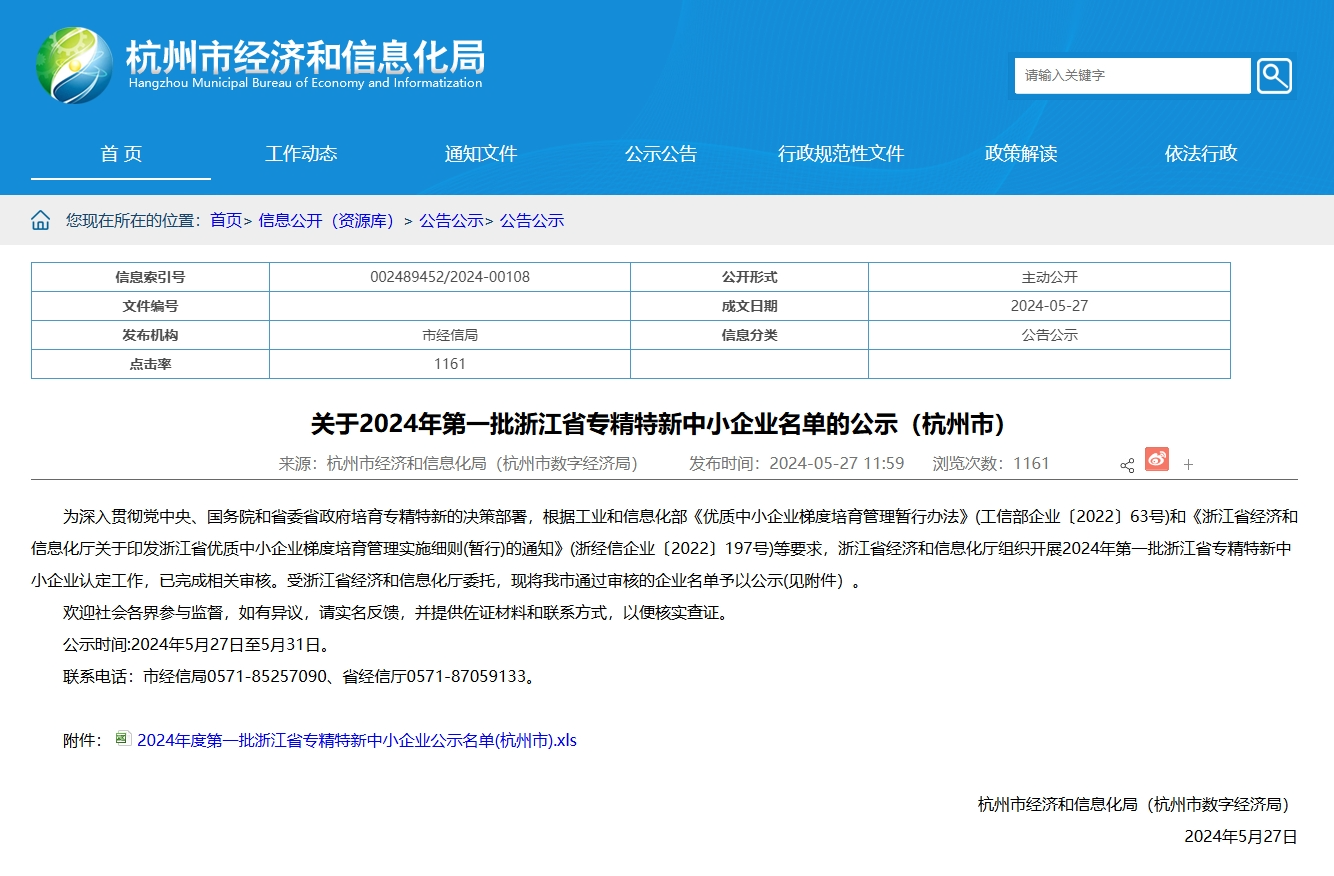
Task: Go to 通知文件 section
Action: 481,154
